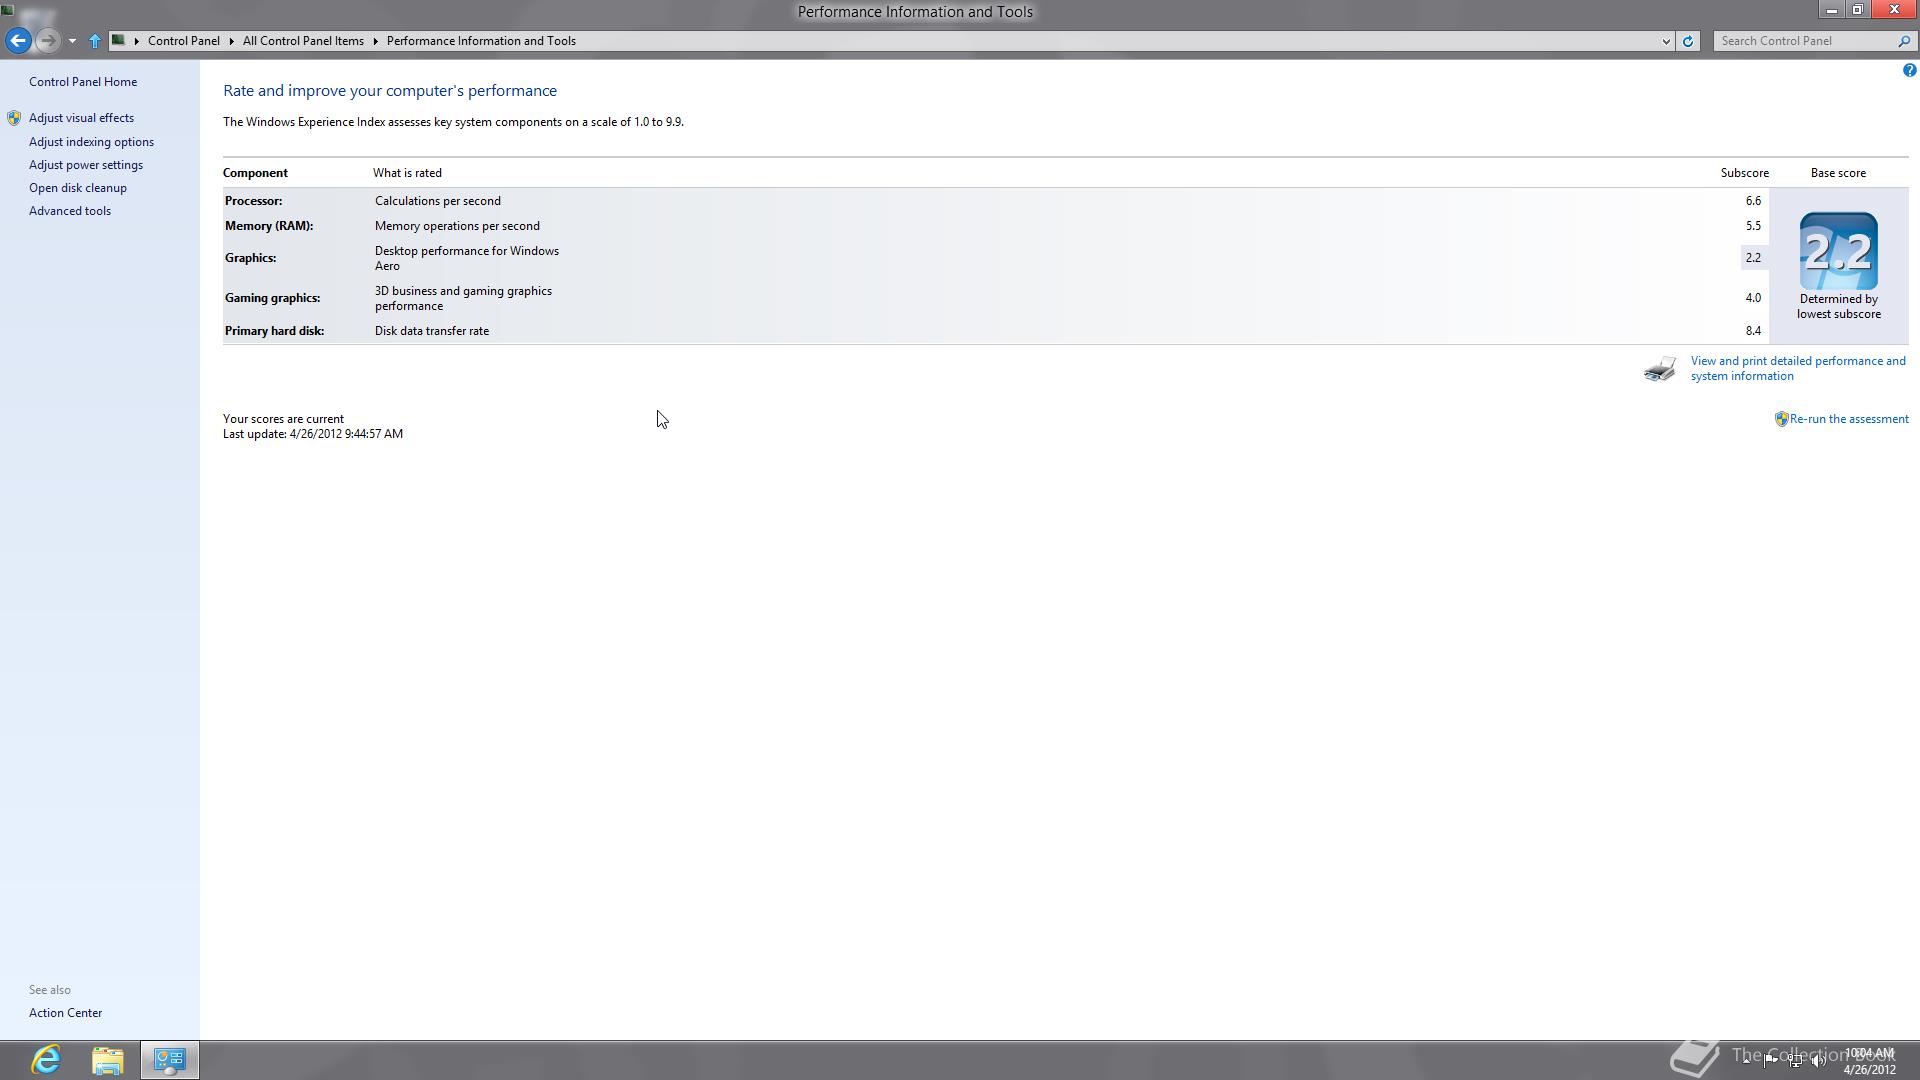Image resolution: width=1920 pixels, height=1080 pixels.
Task: Click the taskbar clock and date
Action: click(1870, 1061)
